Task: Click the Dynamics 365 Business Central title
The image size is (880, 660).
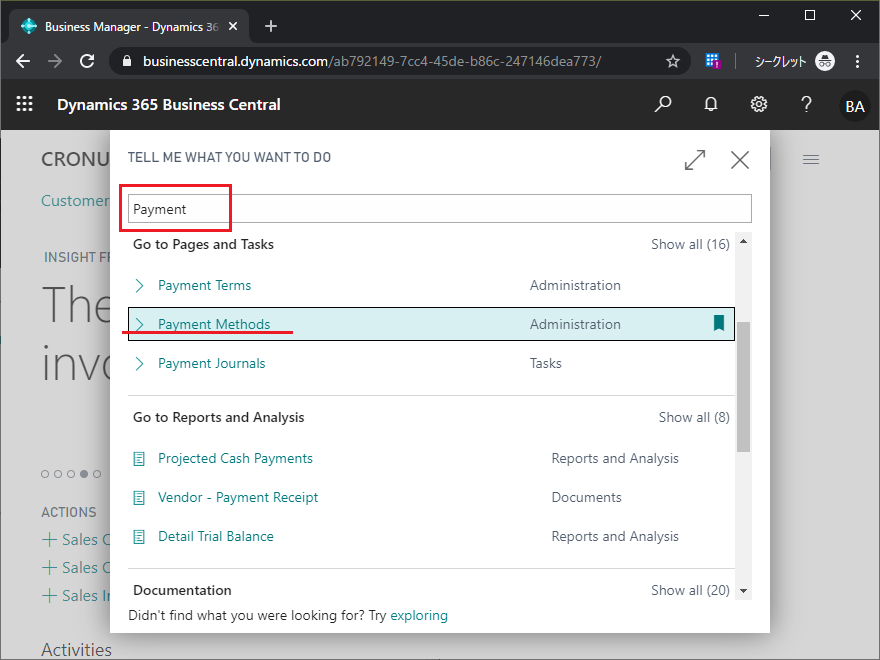Action: tap(168, 104)
